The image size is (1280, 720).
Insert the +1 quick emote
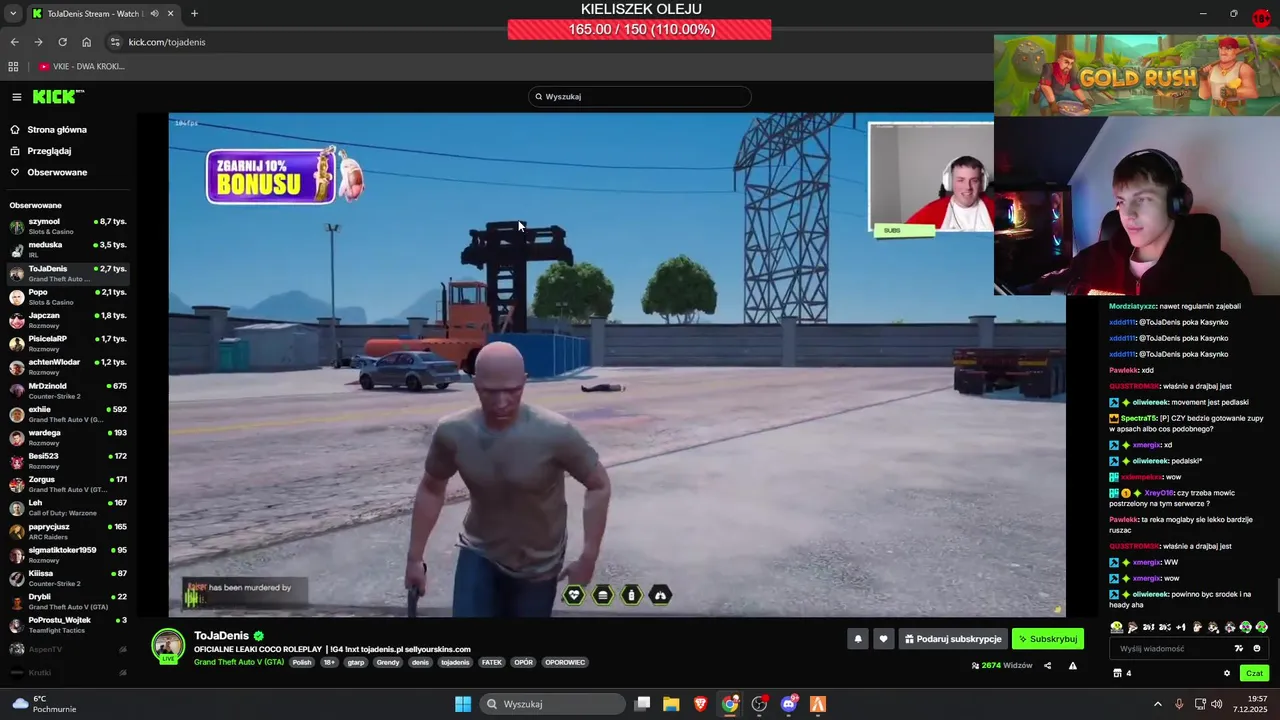point(1181,628)
